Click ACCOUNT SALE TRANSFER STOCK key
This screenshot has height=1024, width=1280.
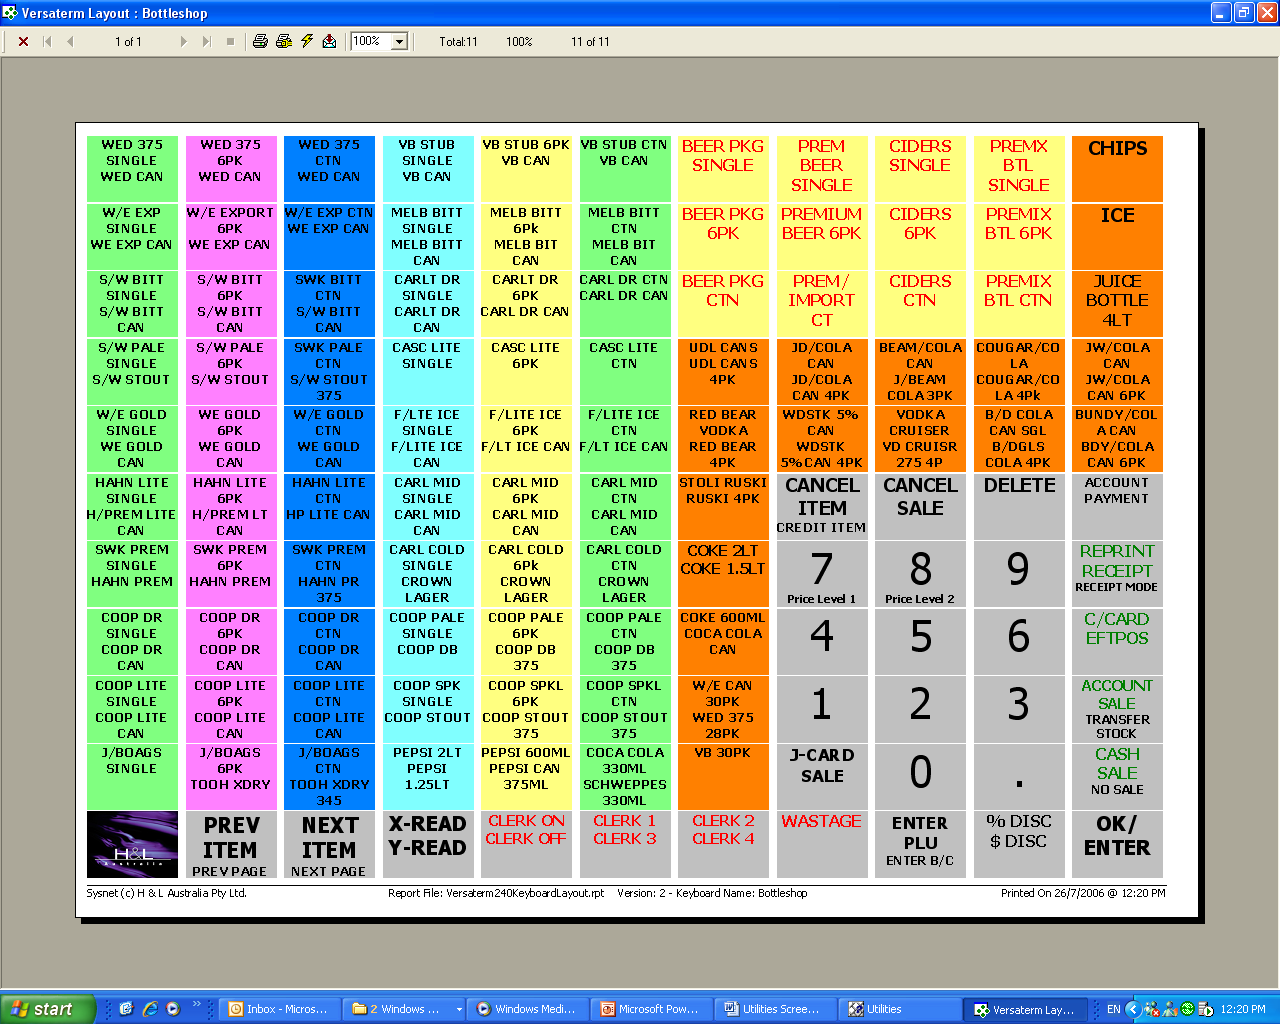pos(1117,709)
